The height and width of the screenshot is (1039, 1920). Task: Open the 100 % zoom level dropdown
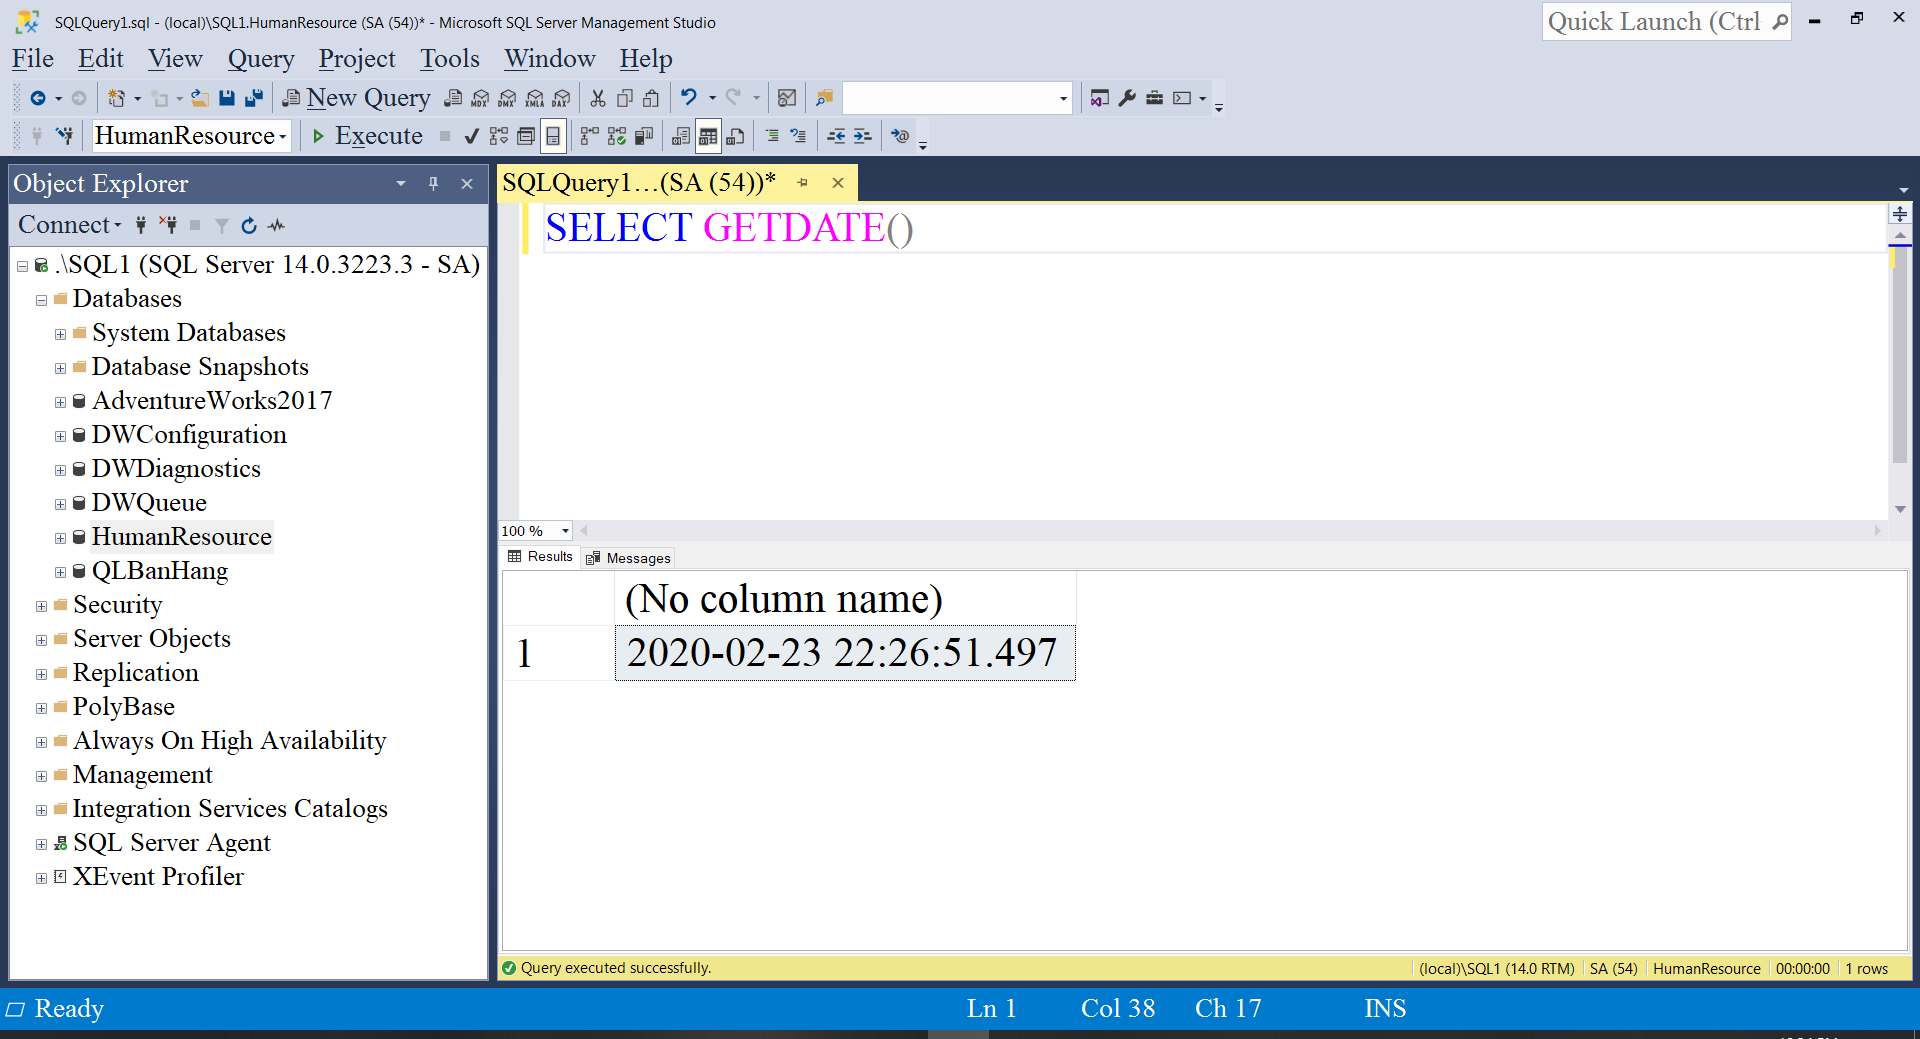tap(565, 531)
